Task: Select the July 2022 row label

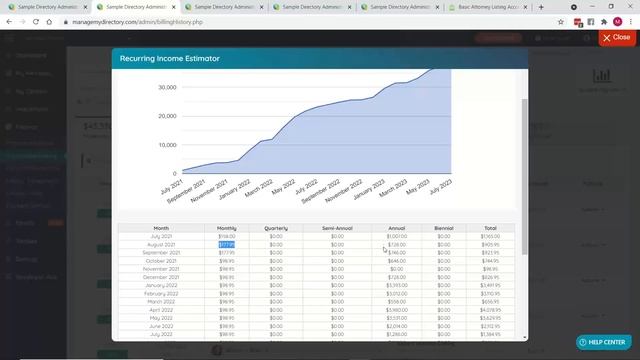Action: pyautogui.click(x=161, y=334)
